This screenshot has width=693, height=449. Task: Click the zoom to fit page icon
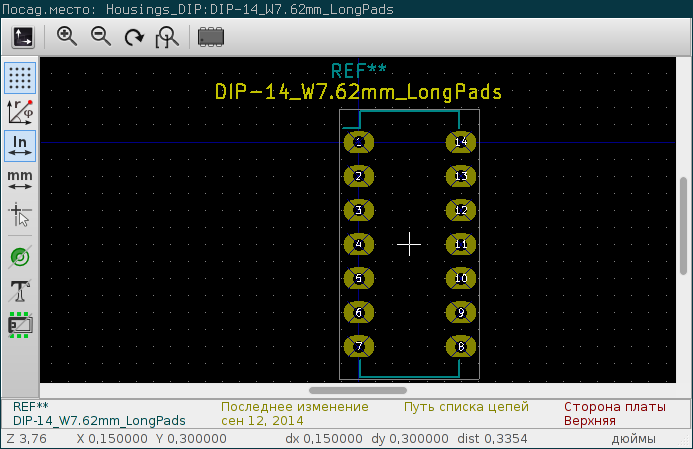167,37
